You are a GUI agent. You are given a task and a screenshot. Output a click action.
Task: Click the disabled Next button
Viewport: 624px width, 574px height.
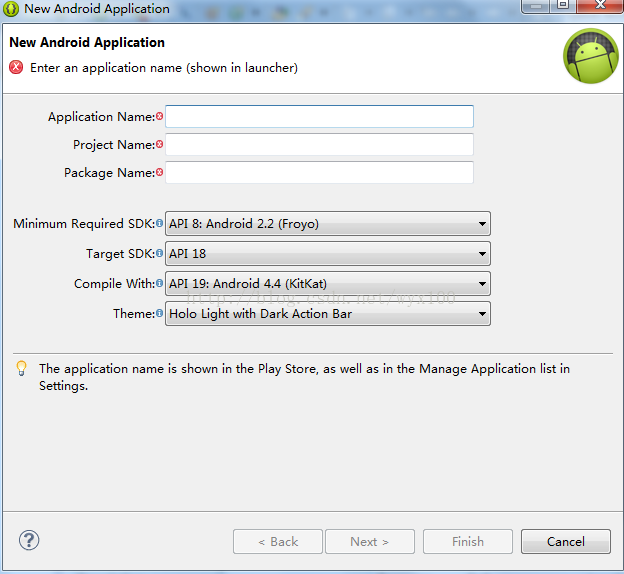(370, 541)
